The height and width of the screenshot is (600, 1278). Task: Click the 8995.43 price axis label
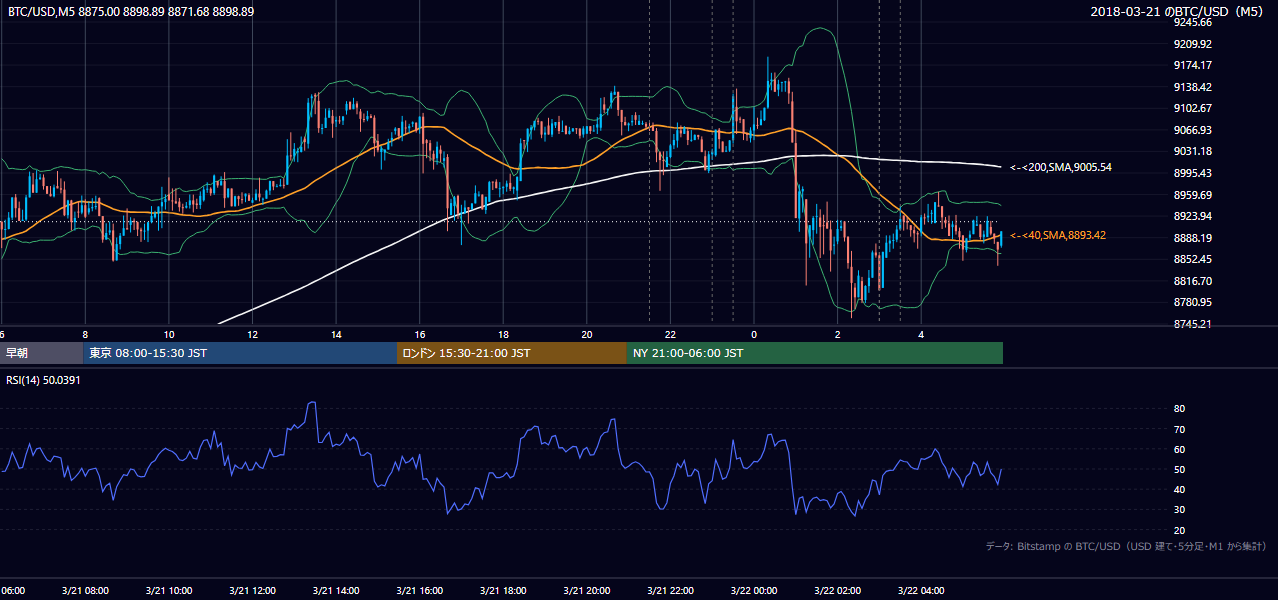point(1193,173)
